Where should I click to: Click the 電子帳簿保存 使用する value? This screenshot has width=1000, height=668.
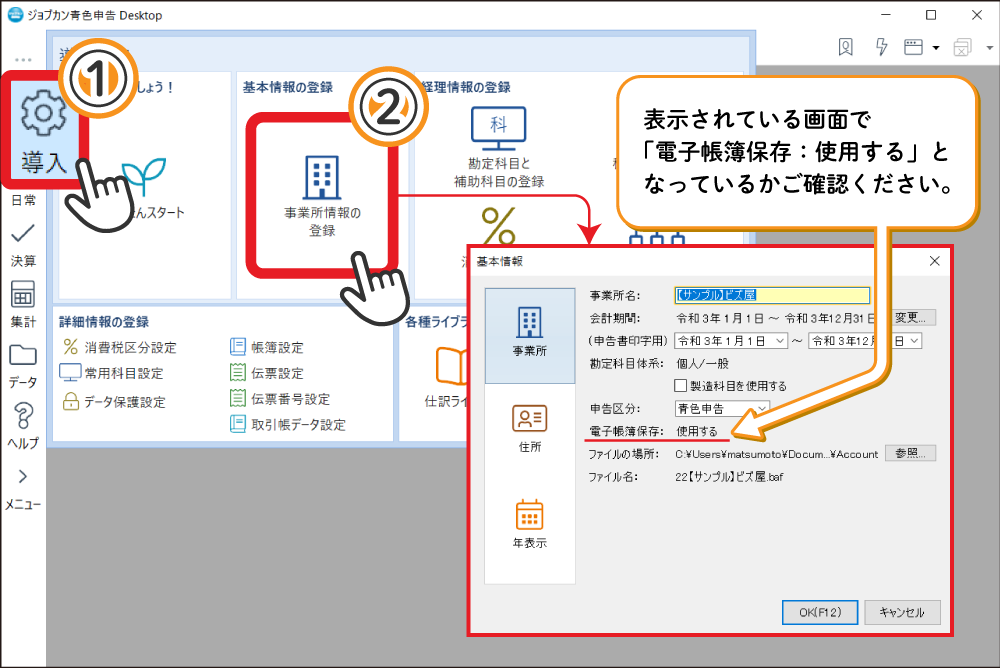click(x=697, y=431)
